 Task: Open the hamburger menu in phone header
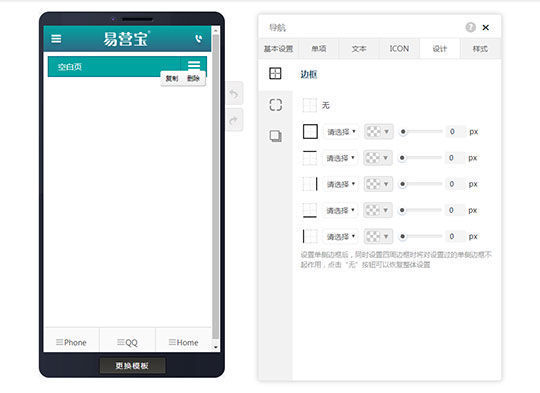(56, 39)
